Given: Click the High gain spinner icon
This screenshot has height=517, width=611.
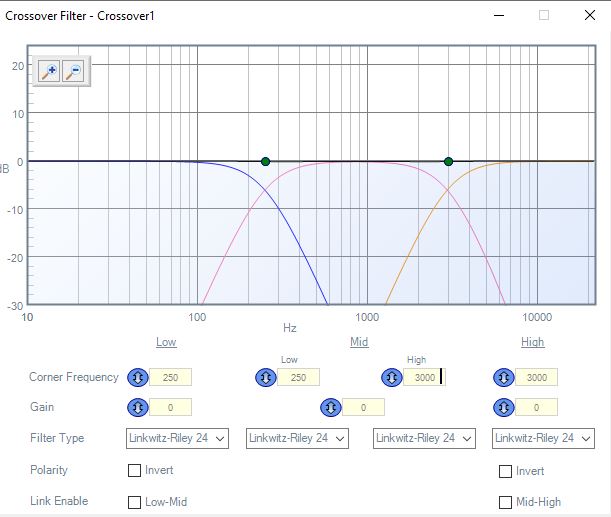Looking at the screenshot, I should [x=504, y=407].
